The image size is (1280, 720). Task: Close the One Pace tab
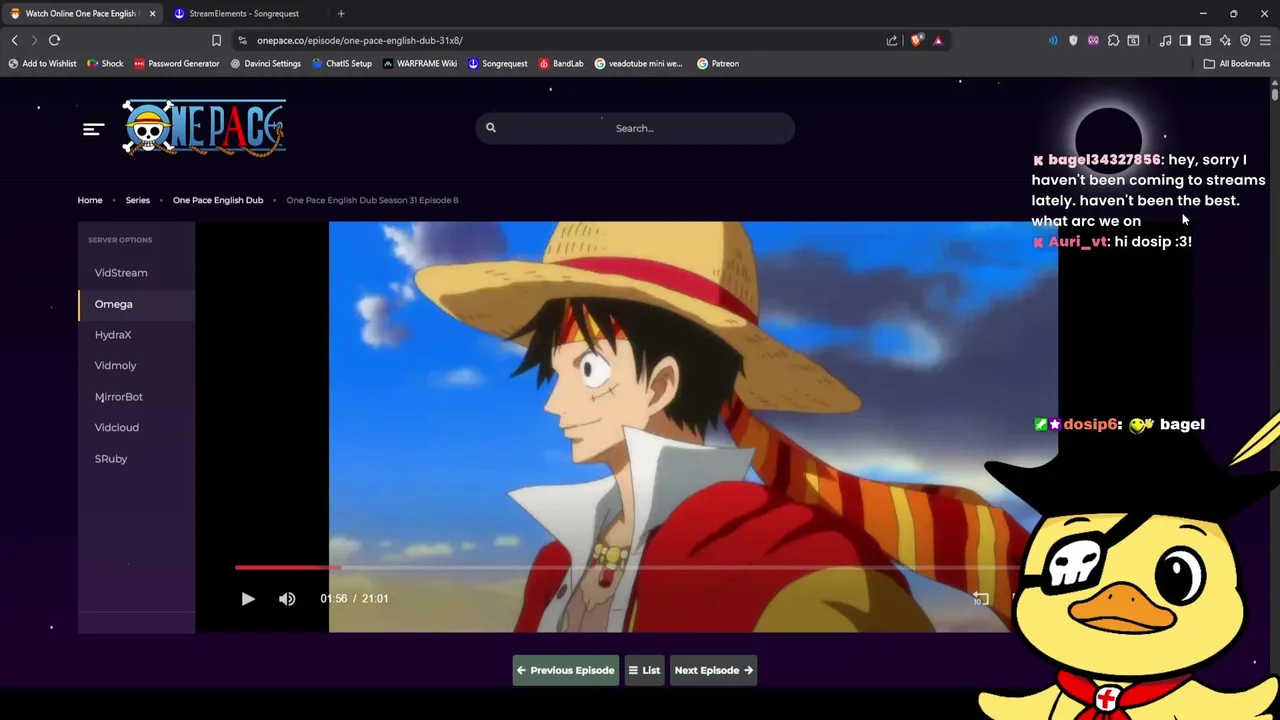click(152, 13)
